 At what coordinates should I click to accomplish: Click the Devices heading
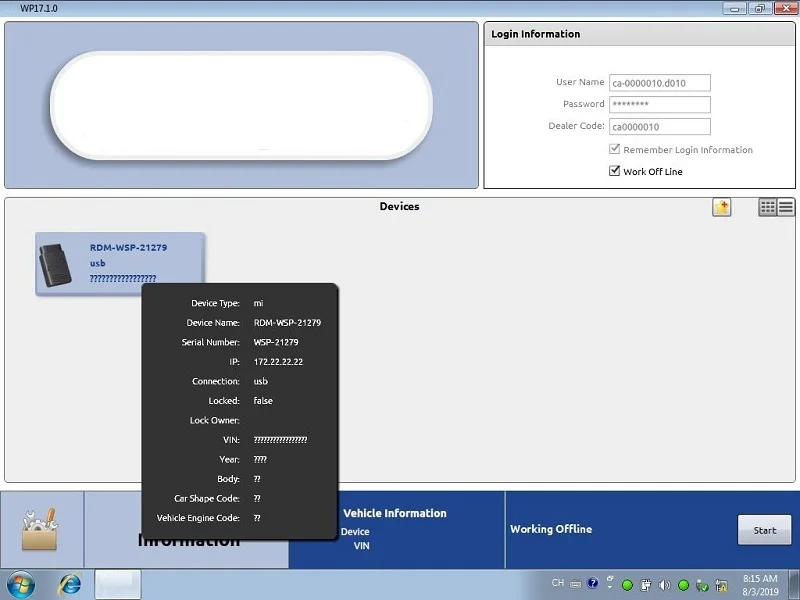[x=399, y=207]
